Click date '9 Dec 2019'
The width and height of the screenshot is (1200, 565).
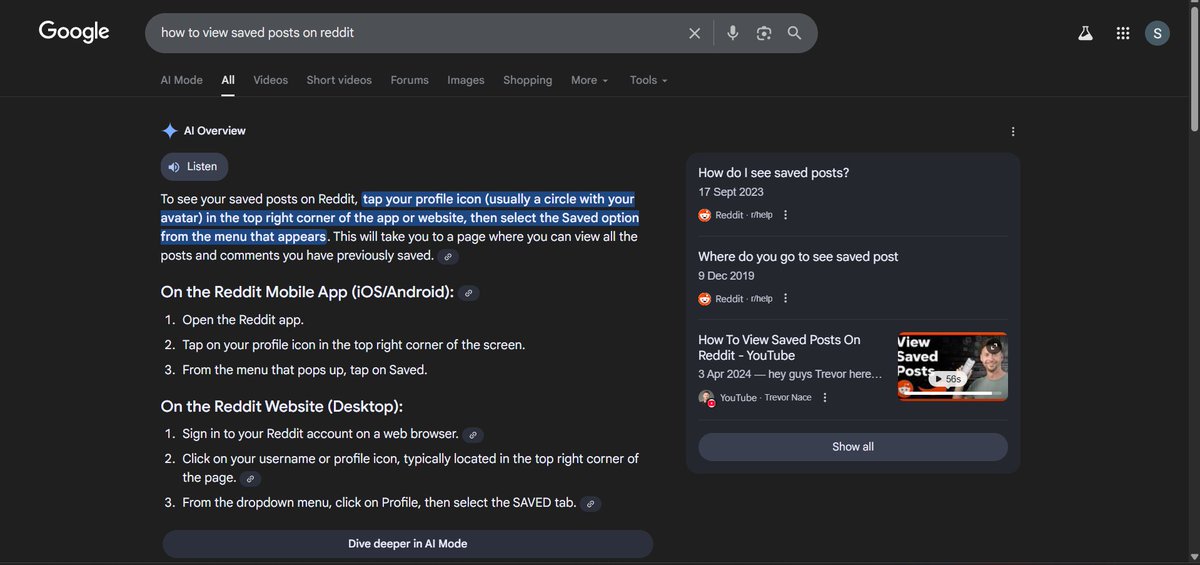[x=726, y=276]
